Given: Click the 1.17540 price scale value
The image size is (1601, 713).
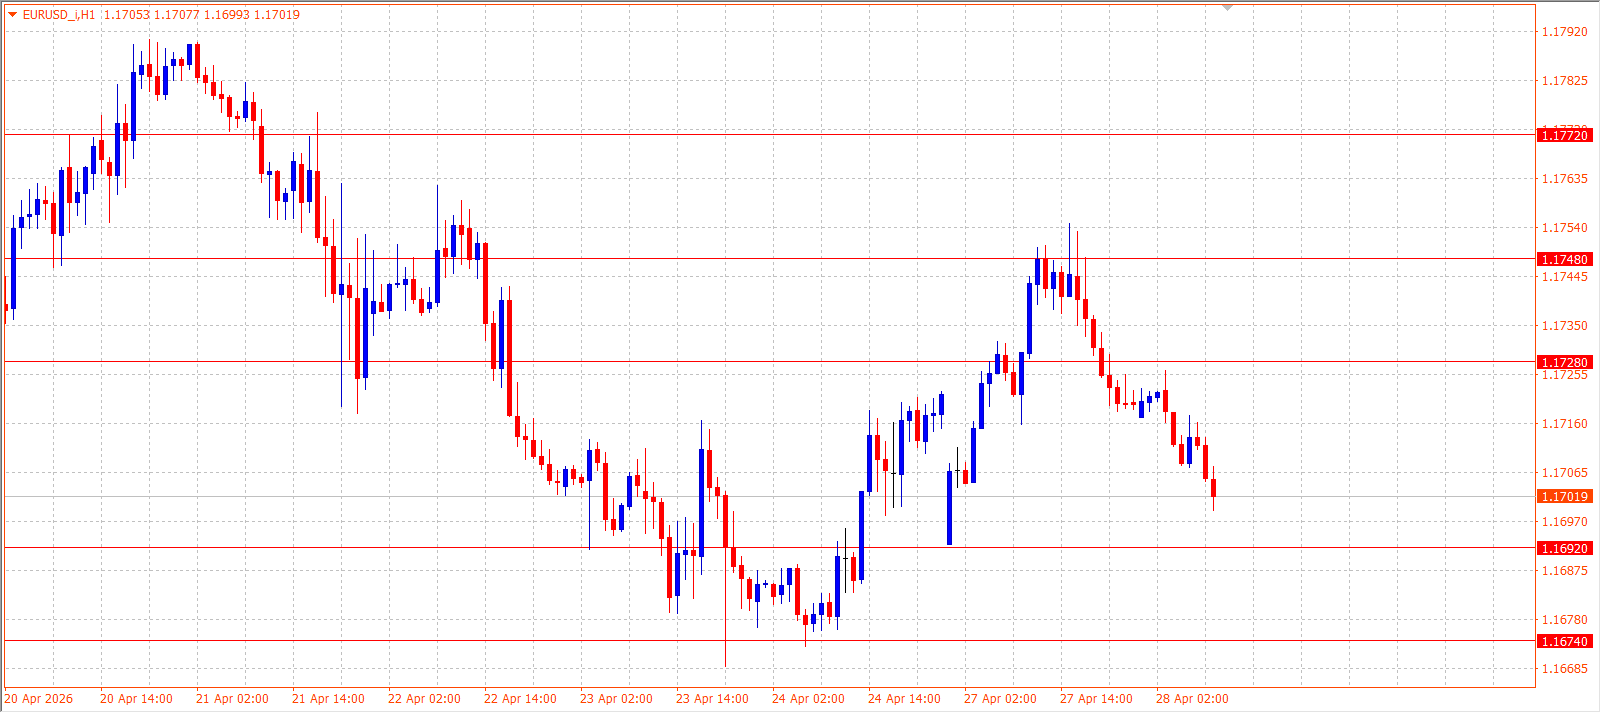Looking at the screenshot, I should pyautogui.click(x=1564, y=228).
